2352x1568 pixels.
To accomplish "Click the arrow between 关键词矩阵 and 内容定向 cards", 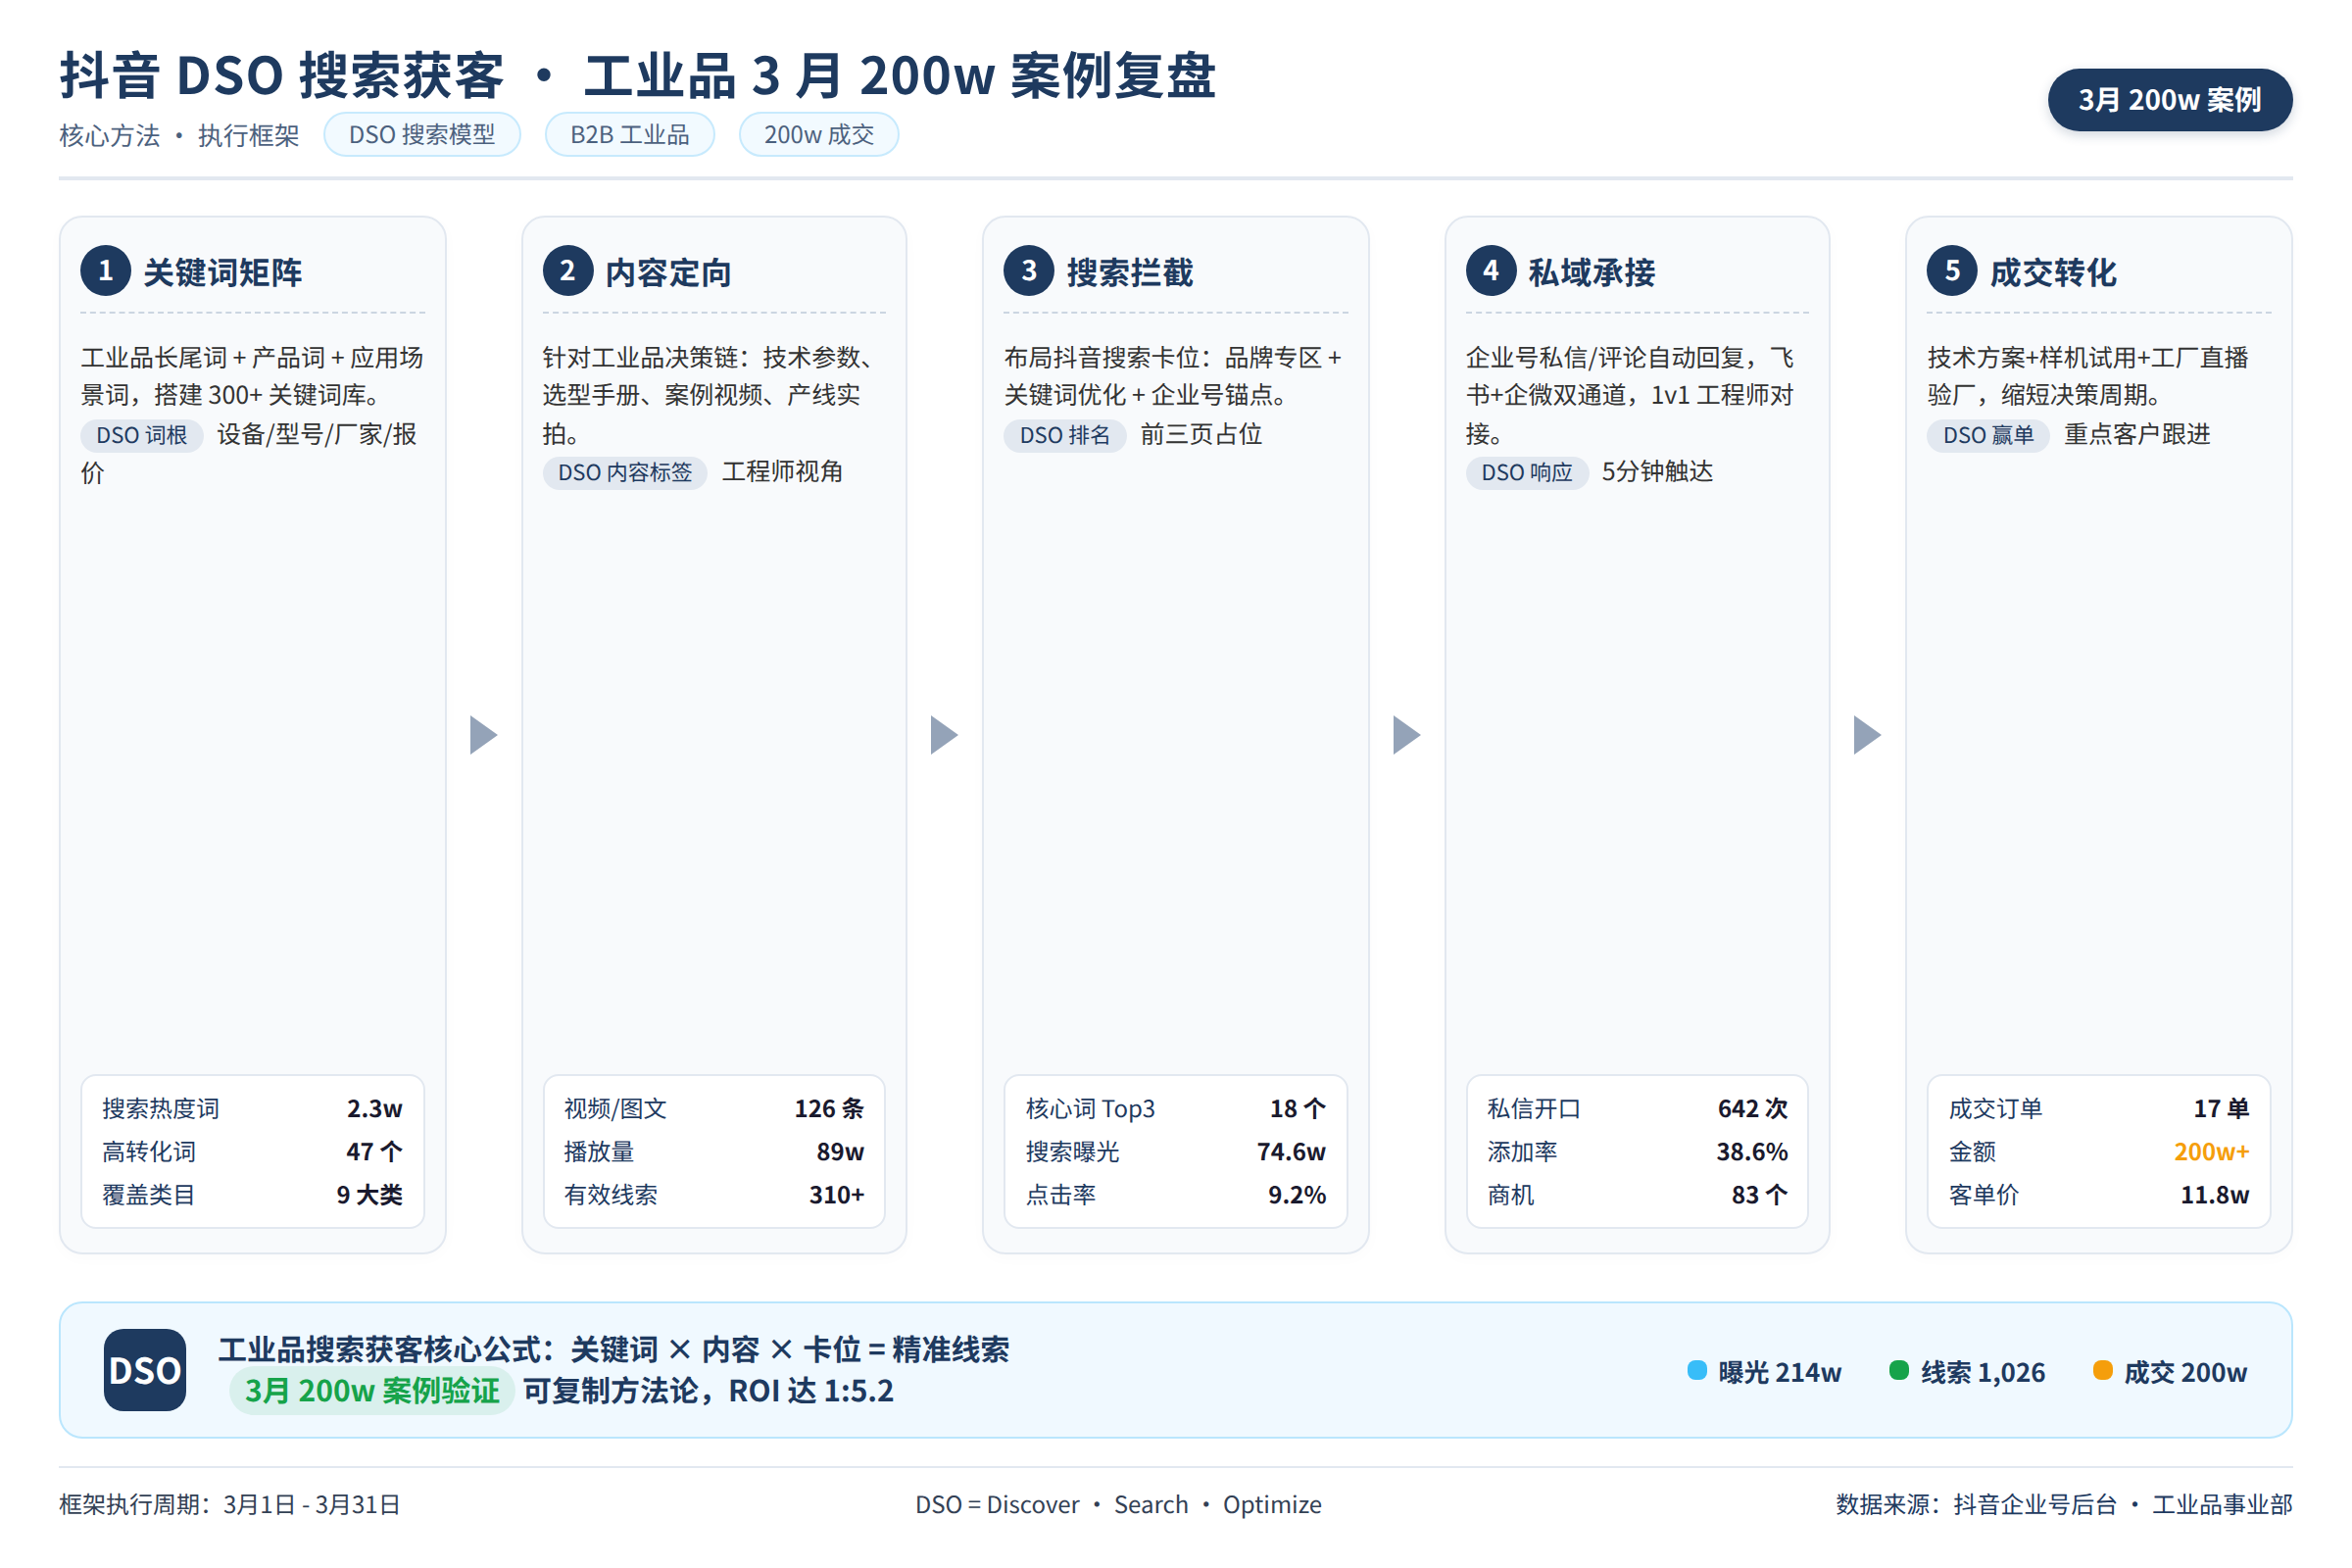I will pos(484,735).
